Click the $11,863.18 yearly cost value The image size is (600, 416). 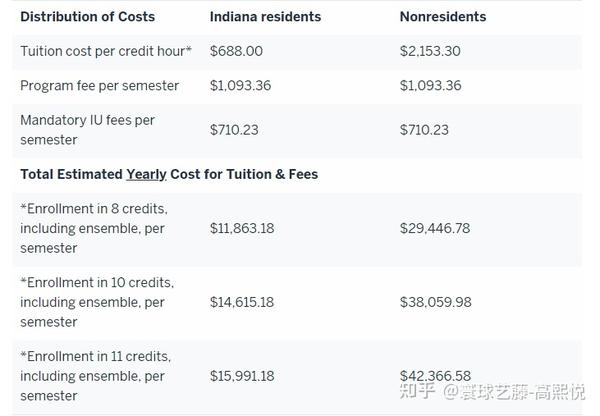tap(242, 228)
